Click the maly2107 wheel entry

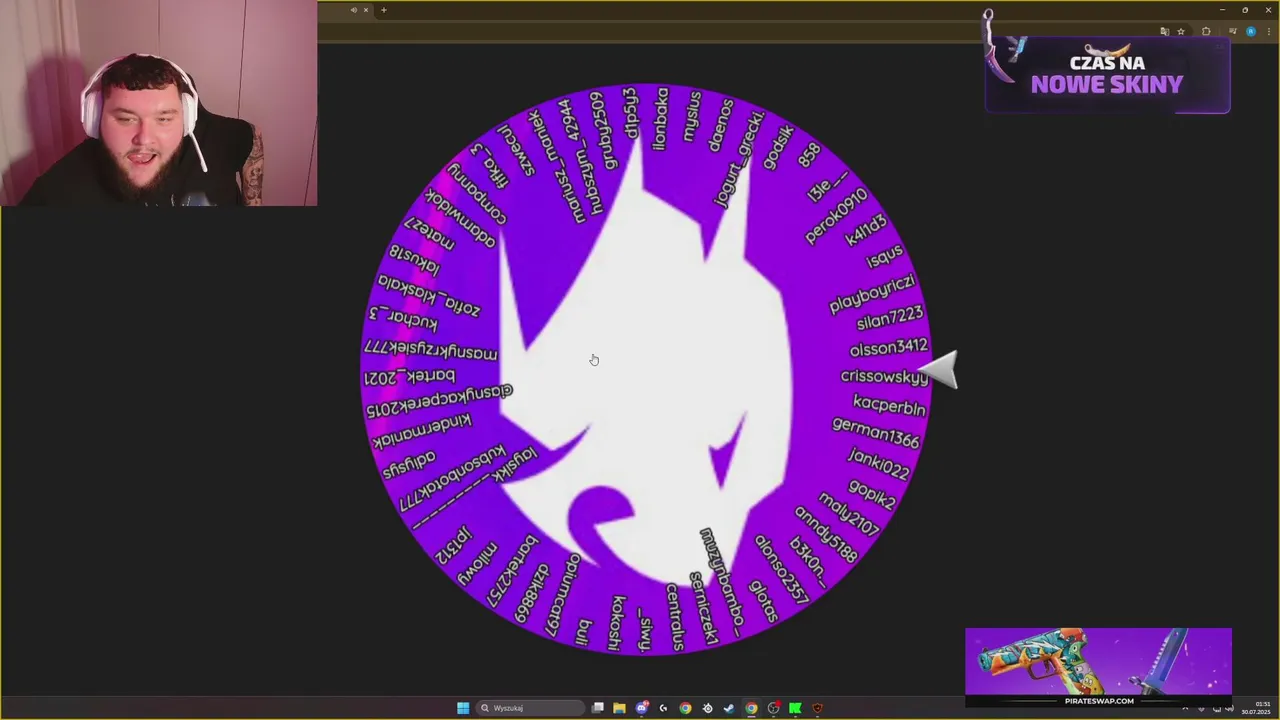pyautogui.click(x=849, y=513)
